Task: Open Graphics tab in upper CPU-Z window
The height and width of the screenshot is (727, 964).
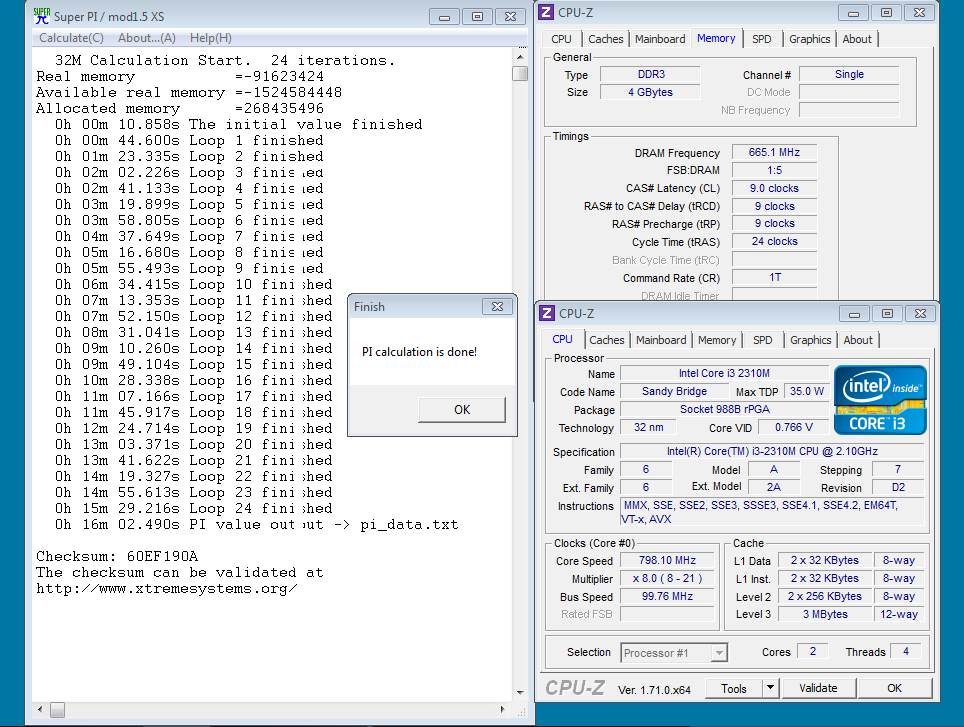Action: [x=810, y=39]
